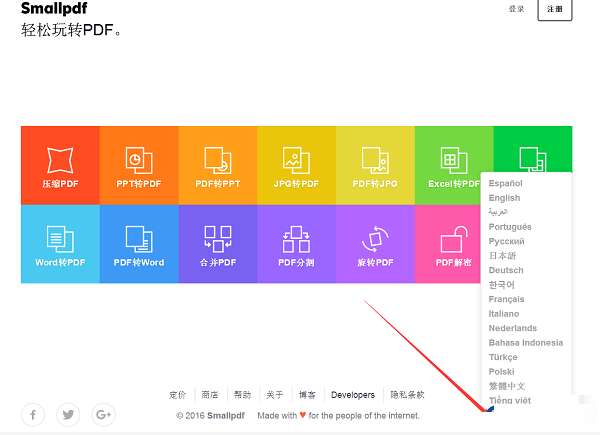Viewport: 600px width, 435px height.
Task: Open the 帮助 help footer link
Action: (242, 395)
